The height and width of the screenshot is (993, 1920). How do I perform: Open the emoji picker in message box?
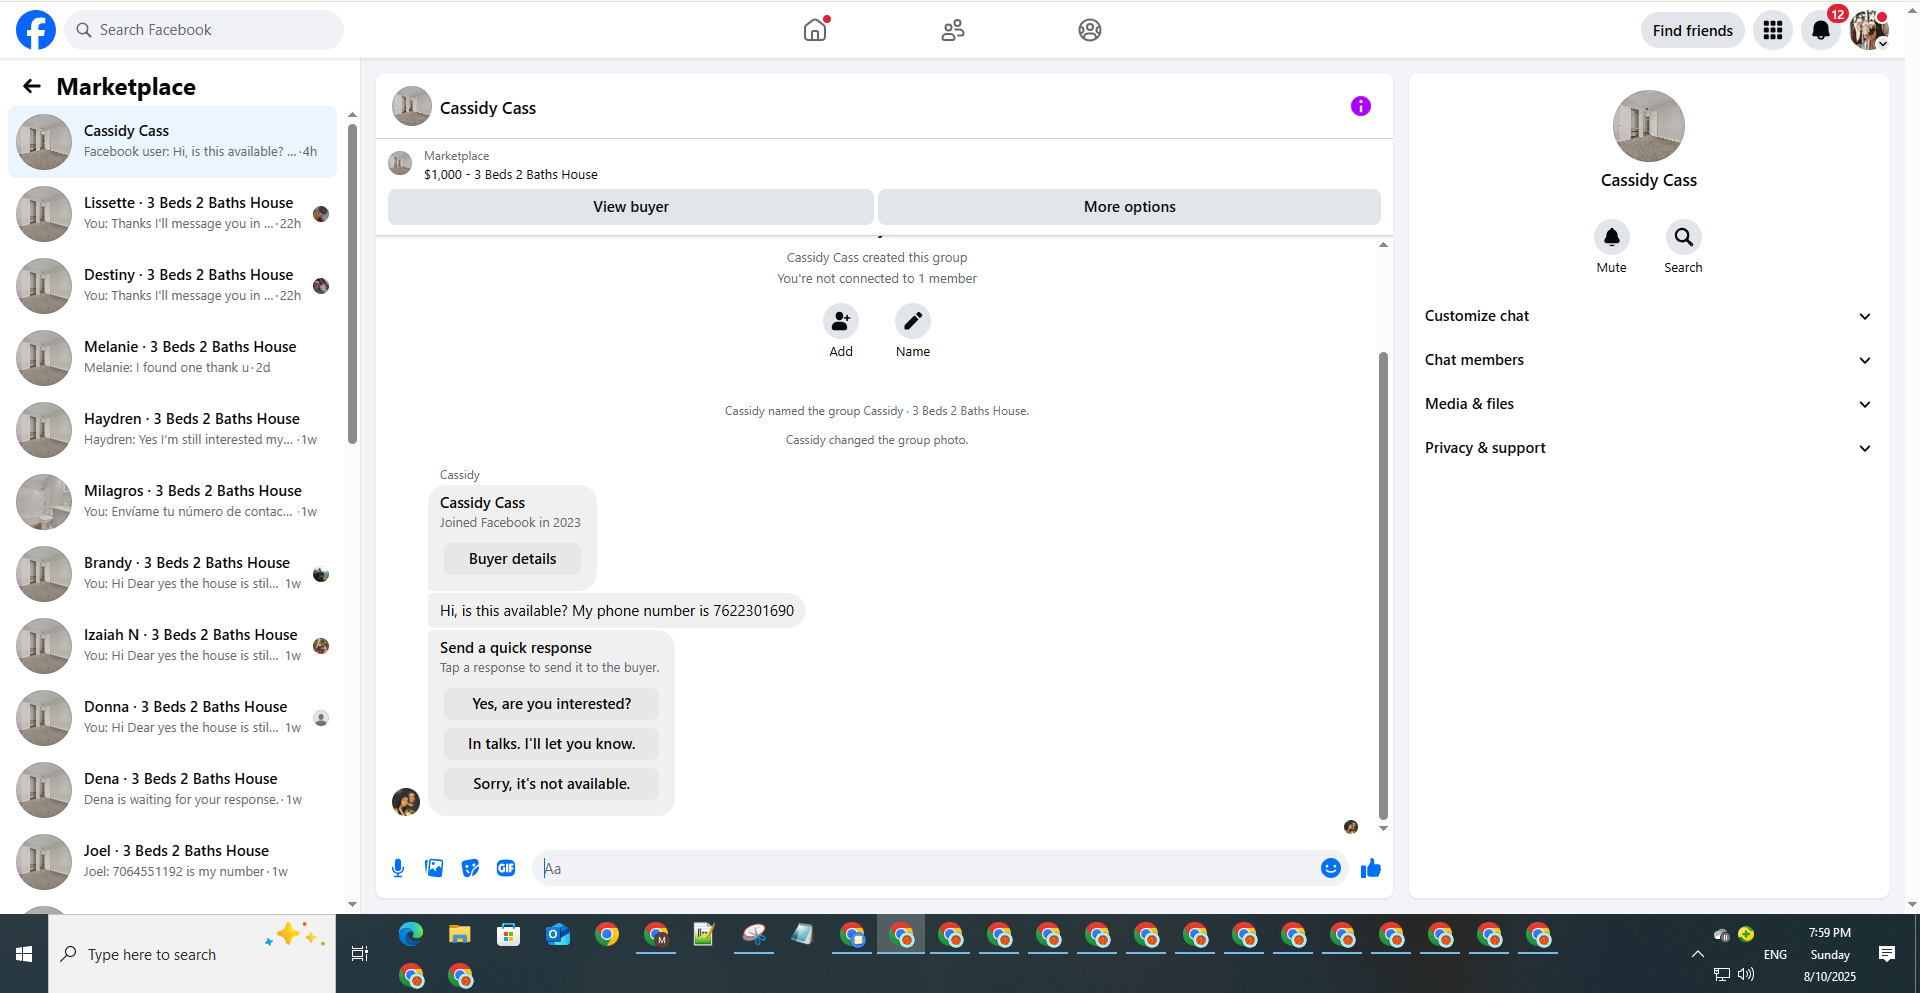pyautogui.click(x=1331, y=868)
